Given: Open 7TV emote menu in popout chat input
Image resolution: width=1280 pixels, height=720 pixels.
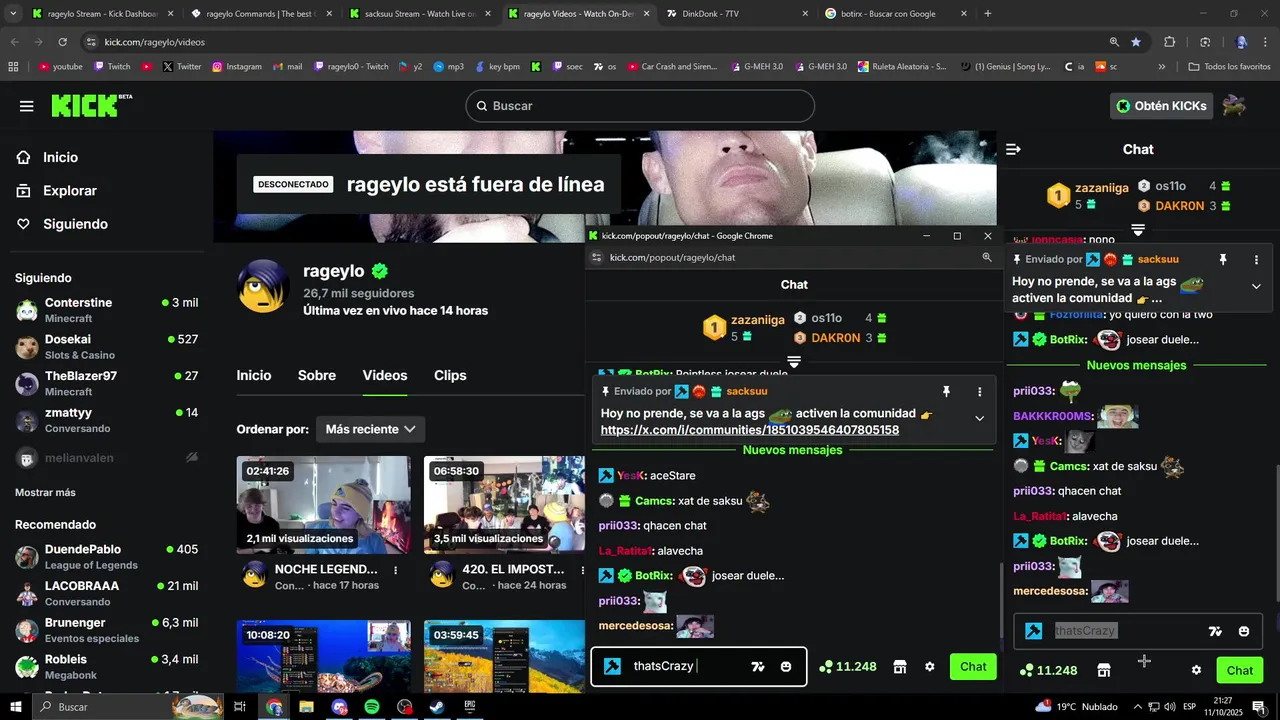Looking at the screenshot, I should tap(758, 667).
